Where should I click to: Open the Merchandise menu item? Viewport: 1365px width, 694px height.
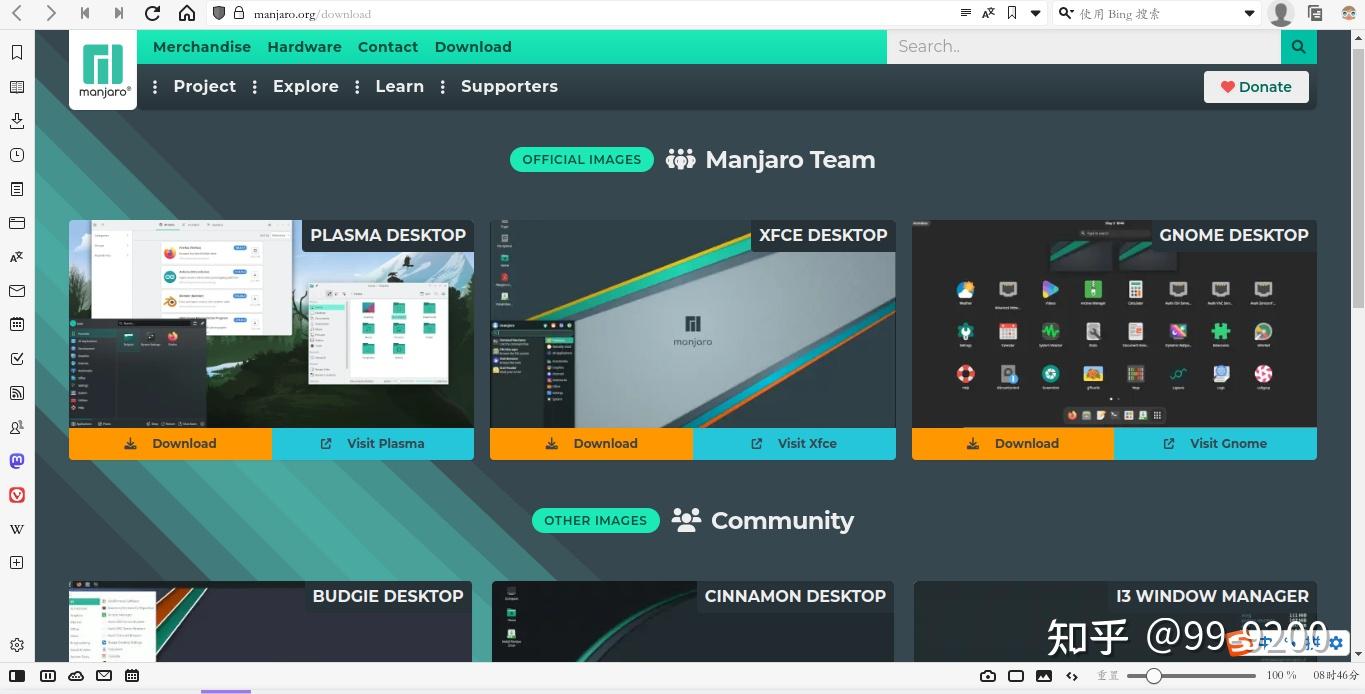[x=202, y=47]
